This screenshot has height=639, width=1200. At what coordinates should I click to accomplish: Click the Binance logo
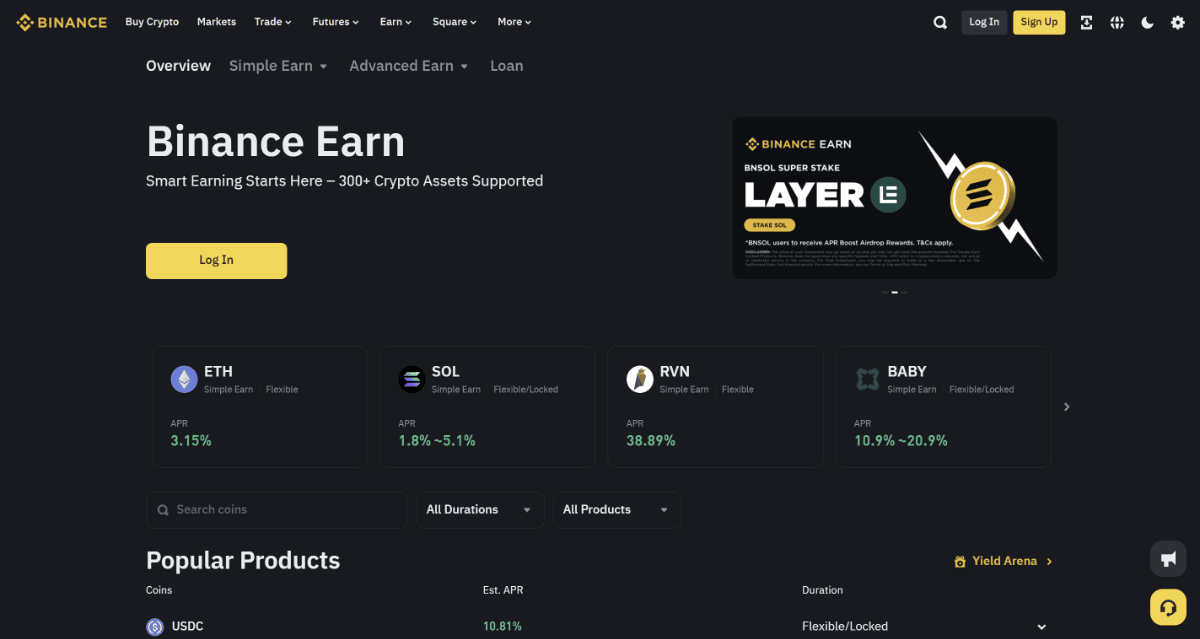61,21
